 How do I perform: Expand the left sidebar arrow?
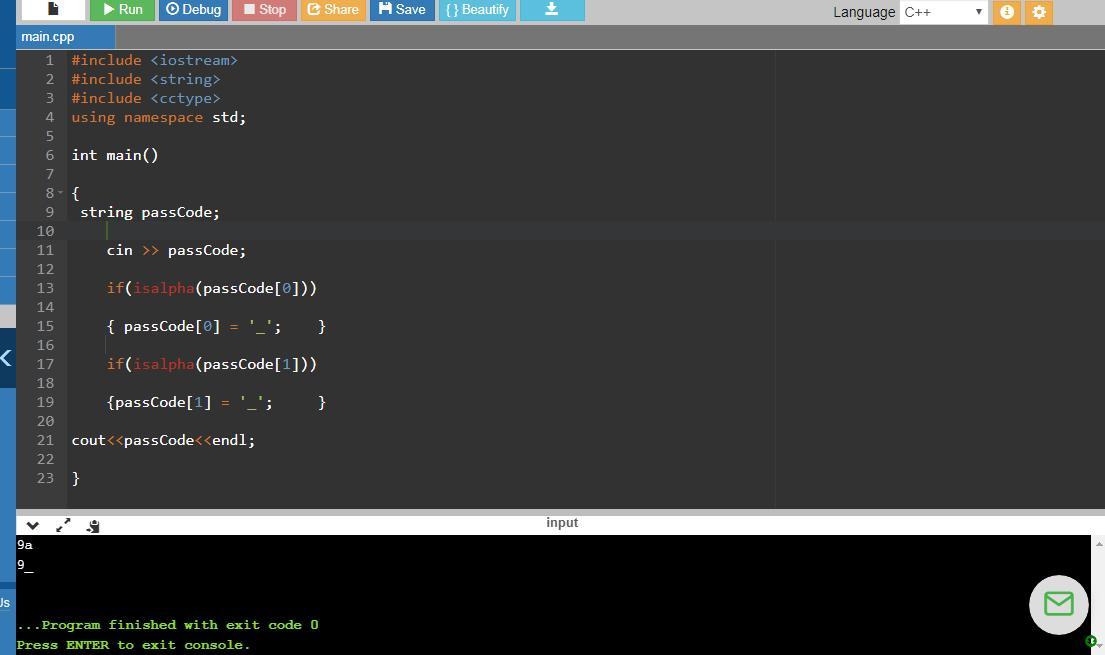point(6,357)
